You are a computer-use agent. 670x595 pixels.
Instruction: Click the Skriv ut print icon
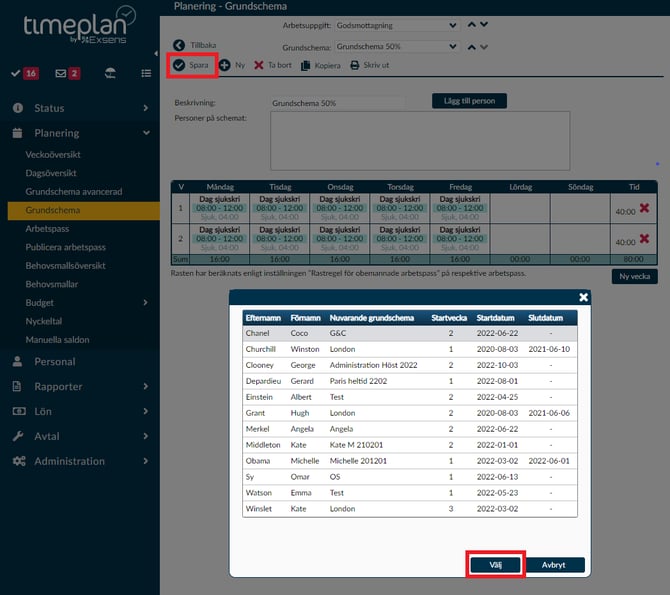coord(354,64)
